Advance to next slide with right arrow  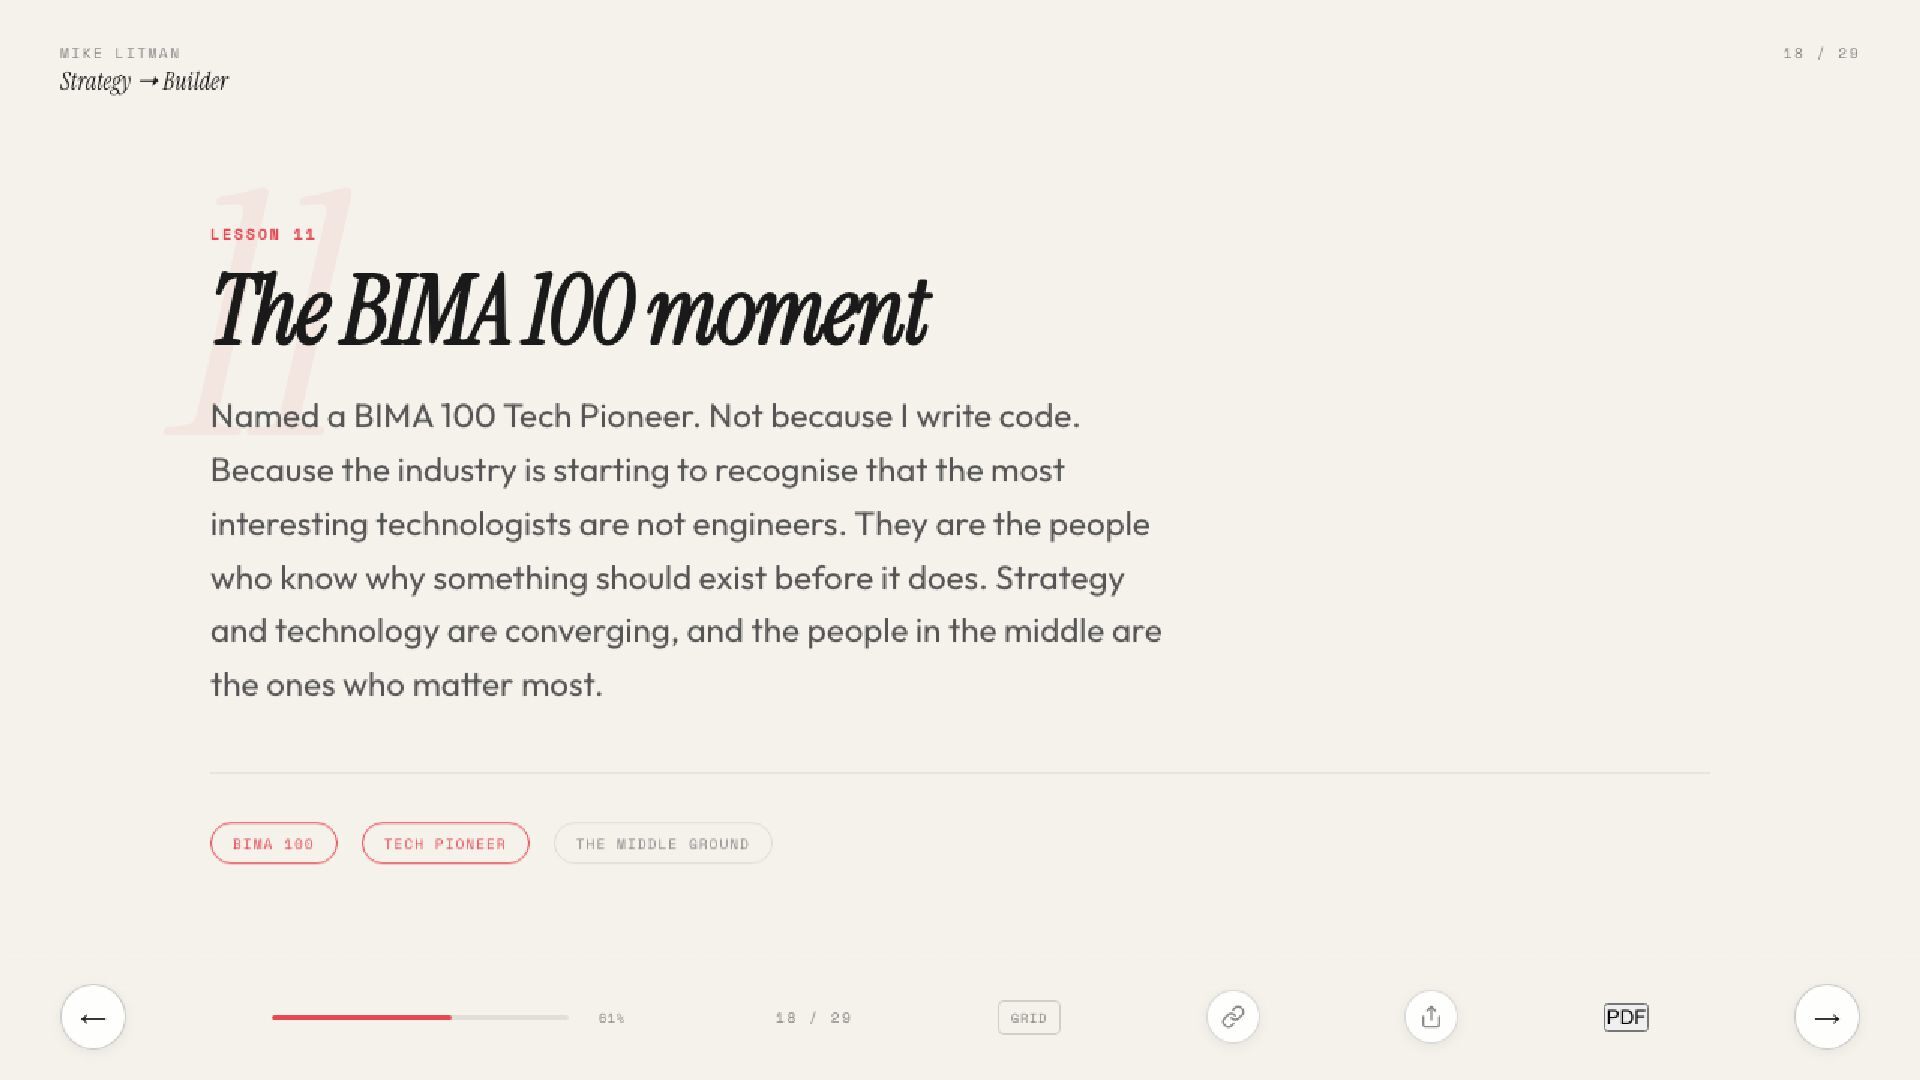(x=1826, y=1017)
